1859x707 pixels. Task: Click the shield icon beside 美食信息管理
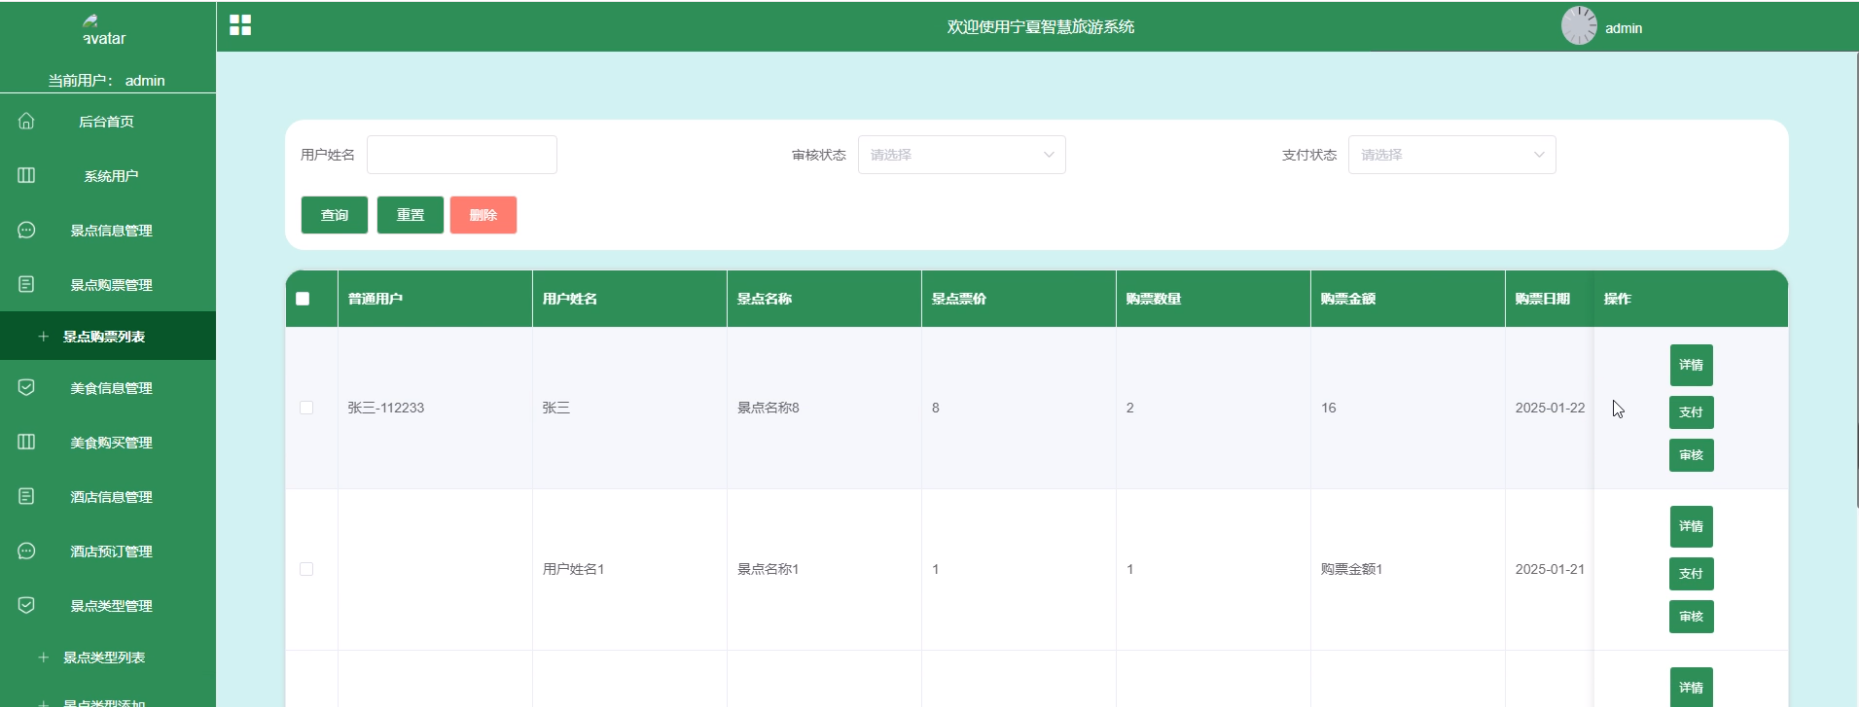[26, 387]
